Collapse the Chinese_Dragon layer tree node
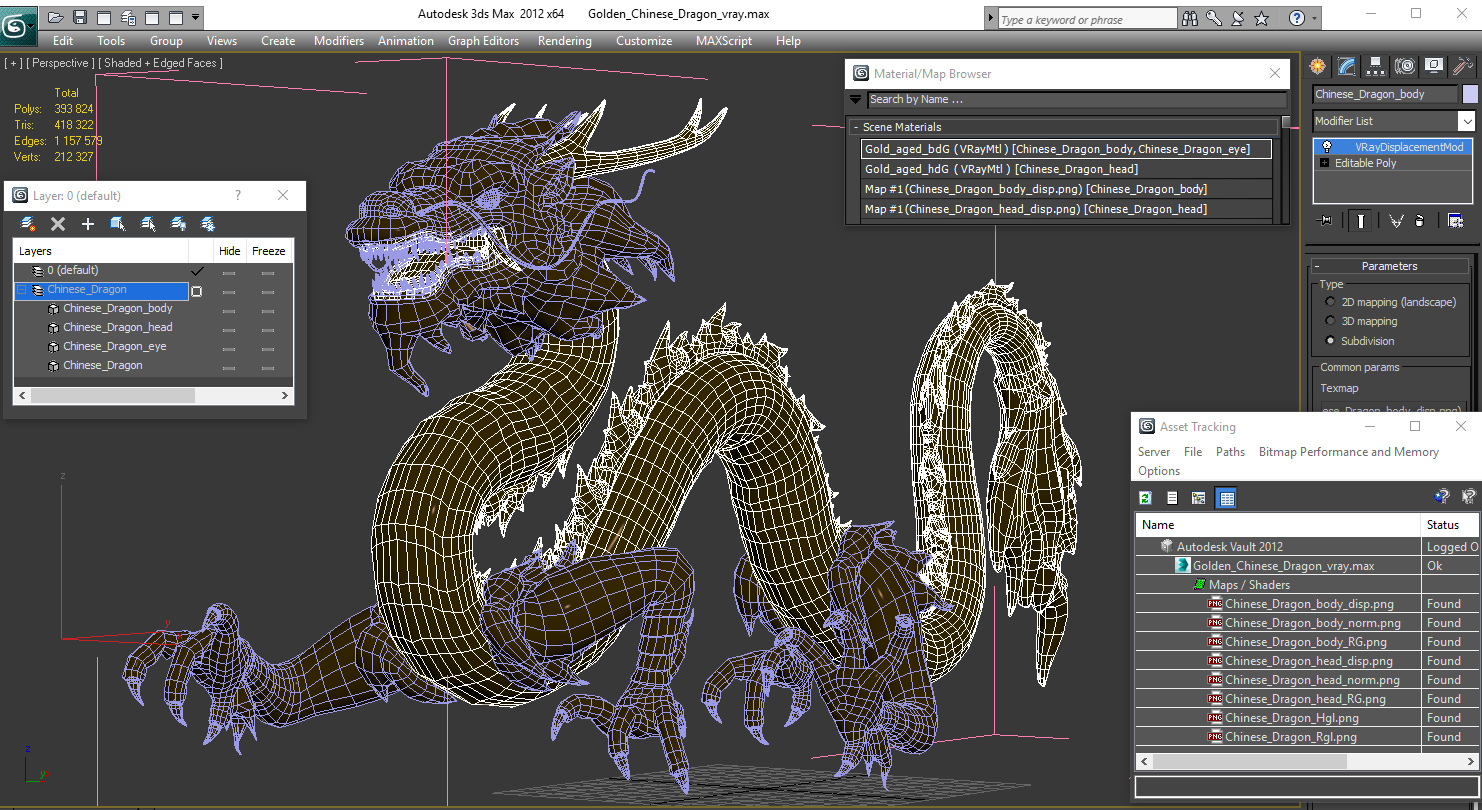Viewport: 1482px width, 810px height. pyautogui.click(x=21, y=290)
